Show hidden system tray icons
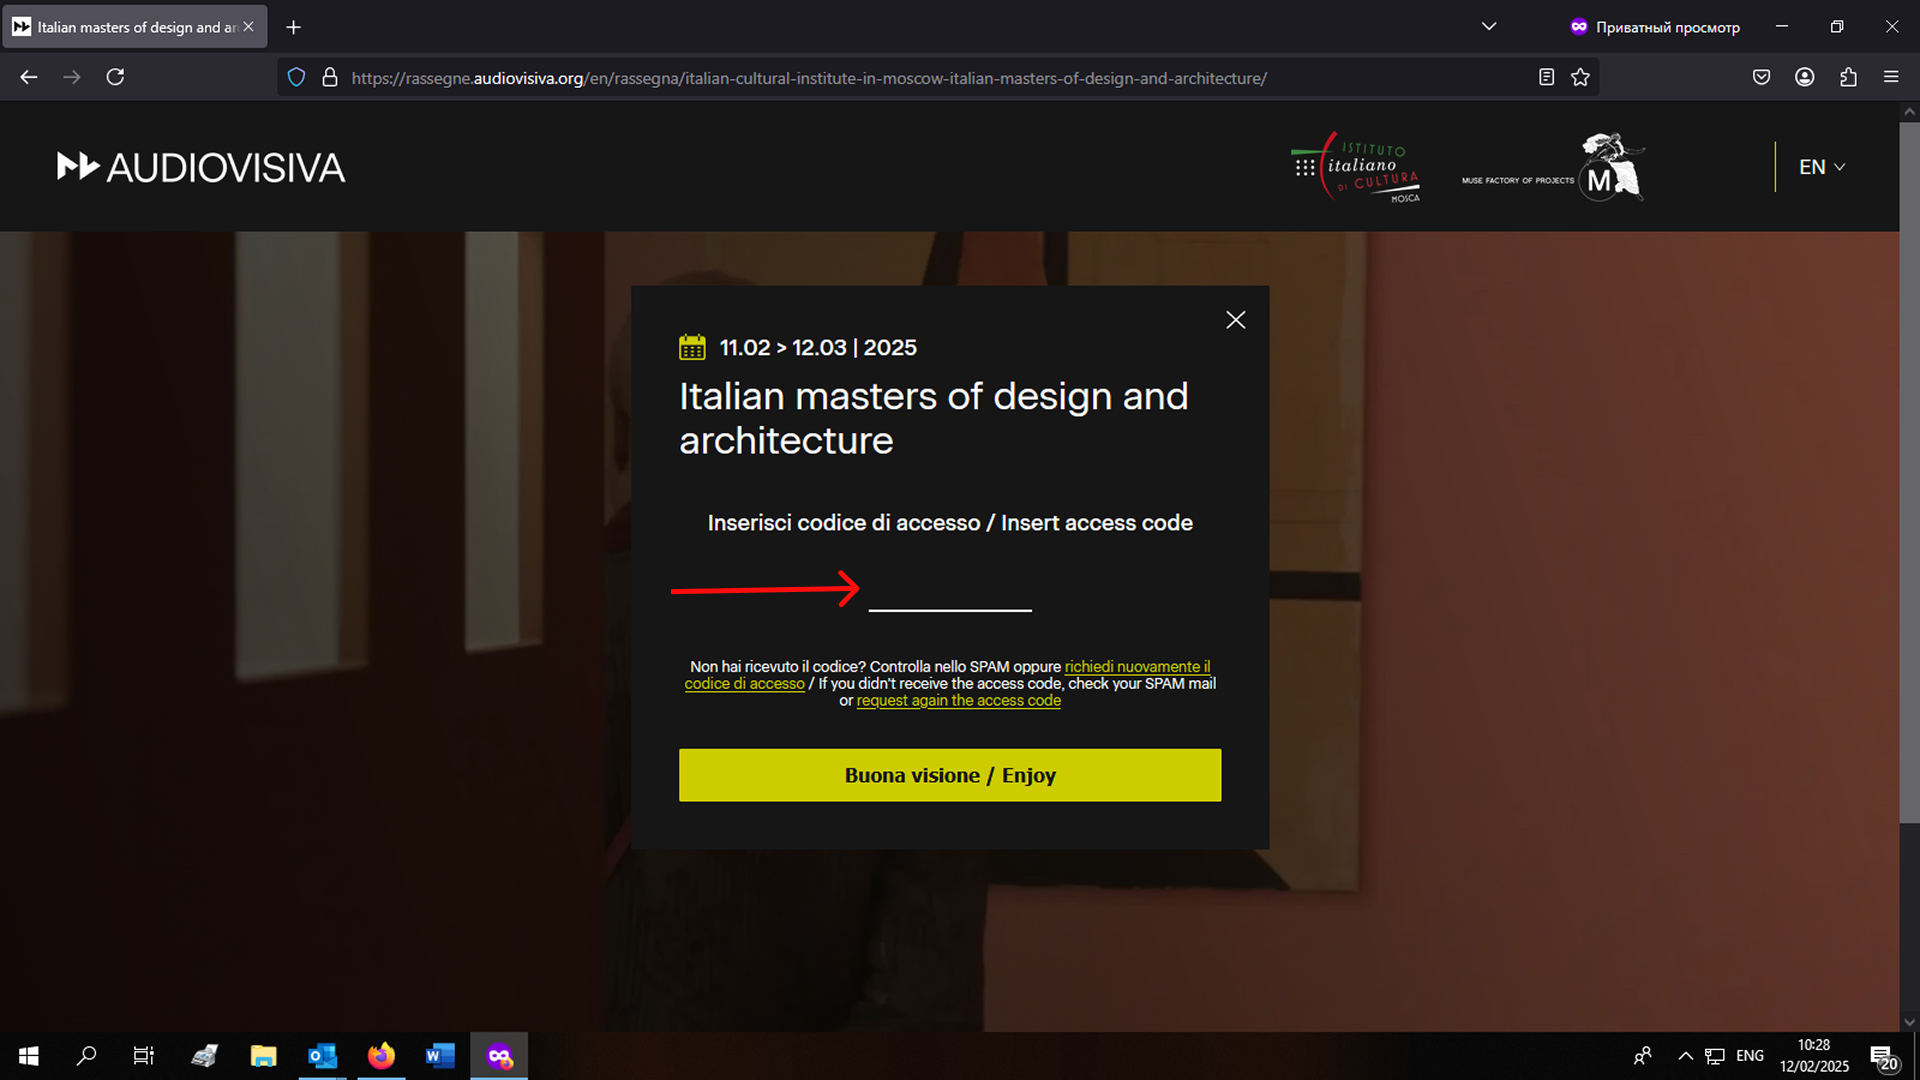This screenshot has height=1080, width=1920. (1685, 1056)
